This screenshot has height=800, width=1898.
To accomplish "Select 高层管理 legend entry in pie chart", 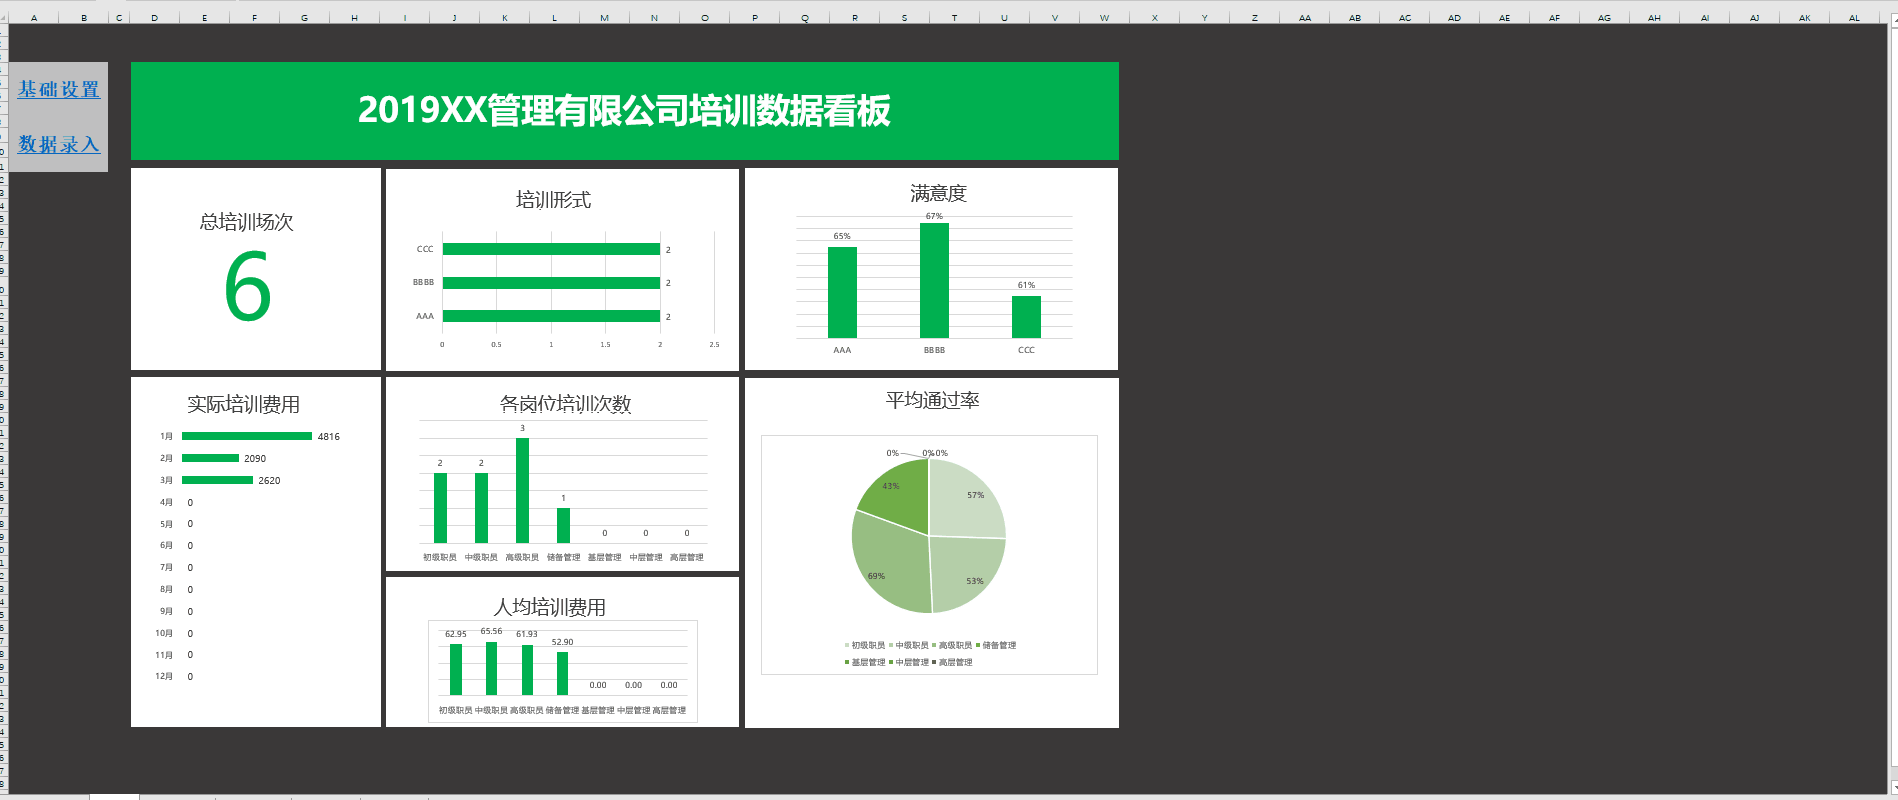I will [x=952, y=662].
